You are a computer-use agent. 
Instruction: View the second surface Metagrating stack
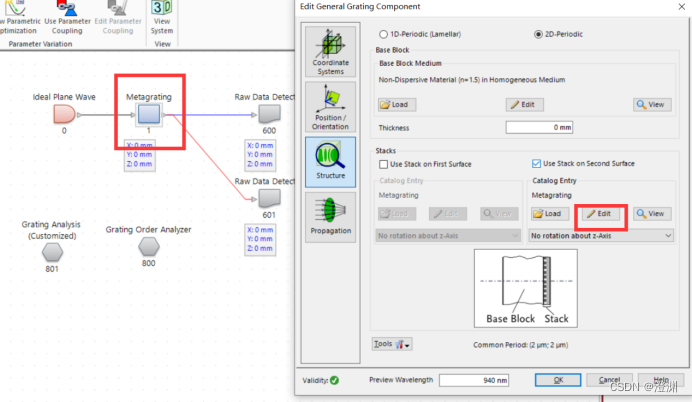pos(652,214)
